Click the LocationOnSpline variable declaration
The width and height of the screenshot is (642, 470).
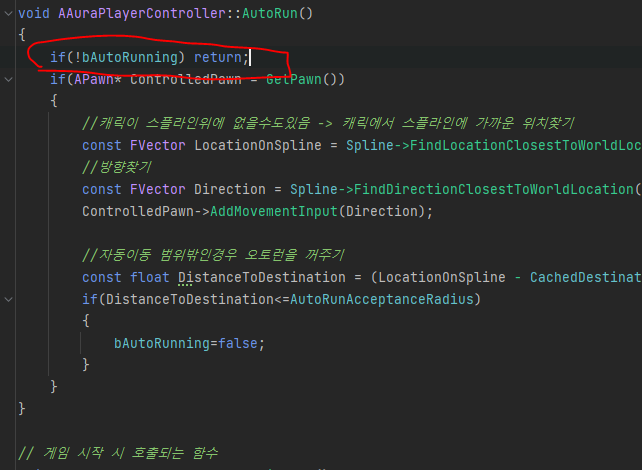(258, 145)
